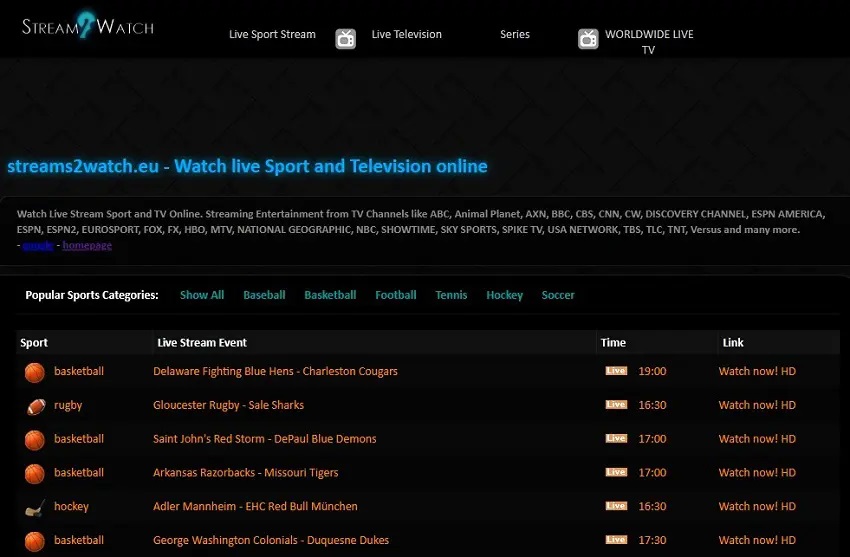The width and height of the screenshot is (850, 557).
Task: Click basketball icon in Saint John's Red Storm row
Action: [35, 440]
